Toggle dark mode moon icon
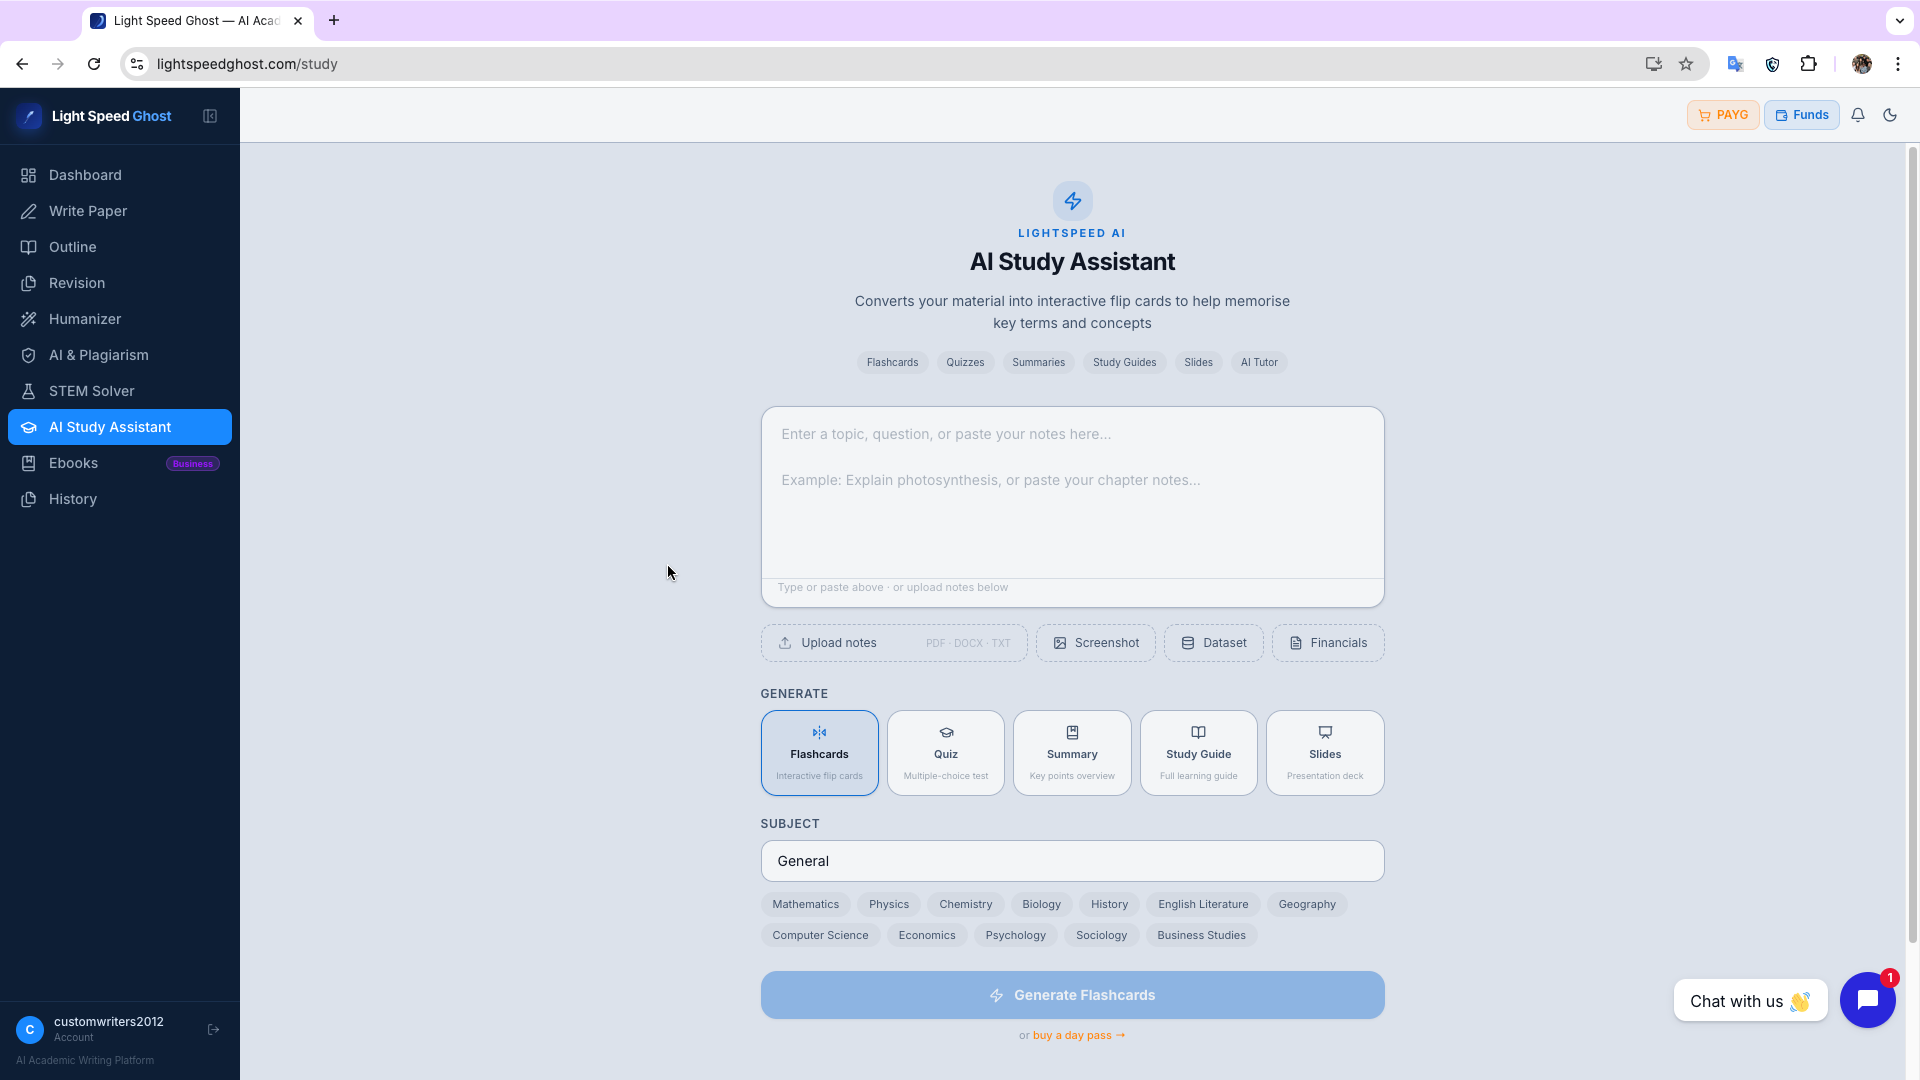This screenshot has width=1920, height=1080. coord(1890,115)
